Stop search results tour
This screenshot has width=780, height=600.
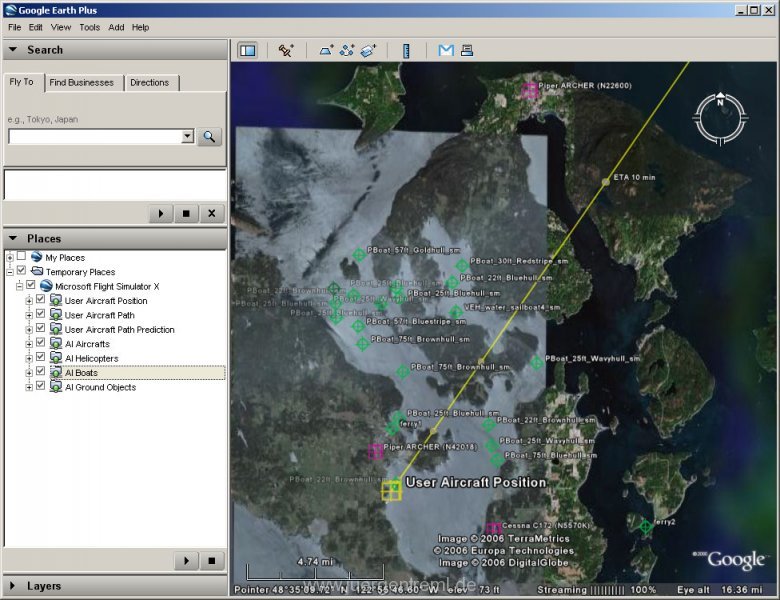(x=186, y=213)
